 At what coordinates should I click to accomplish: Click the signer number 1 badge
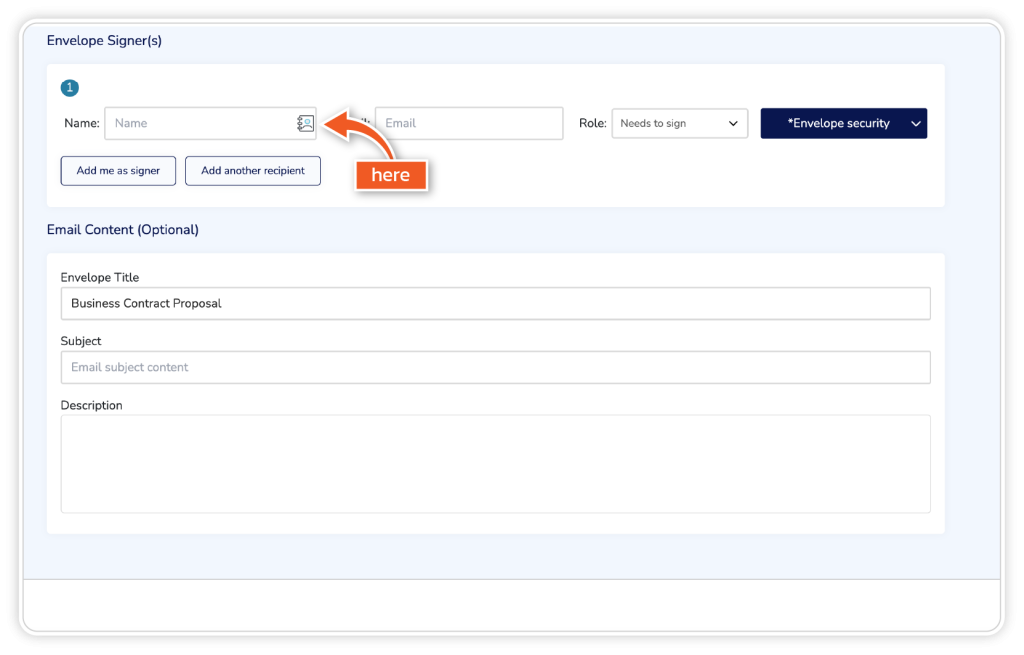[x=69, y=88]
